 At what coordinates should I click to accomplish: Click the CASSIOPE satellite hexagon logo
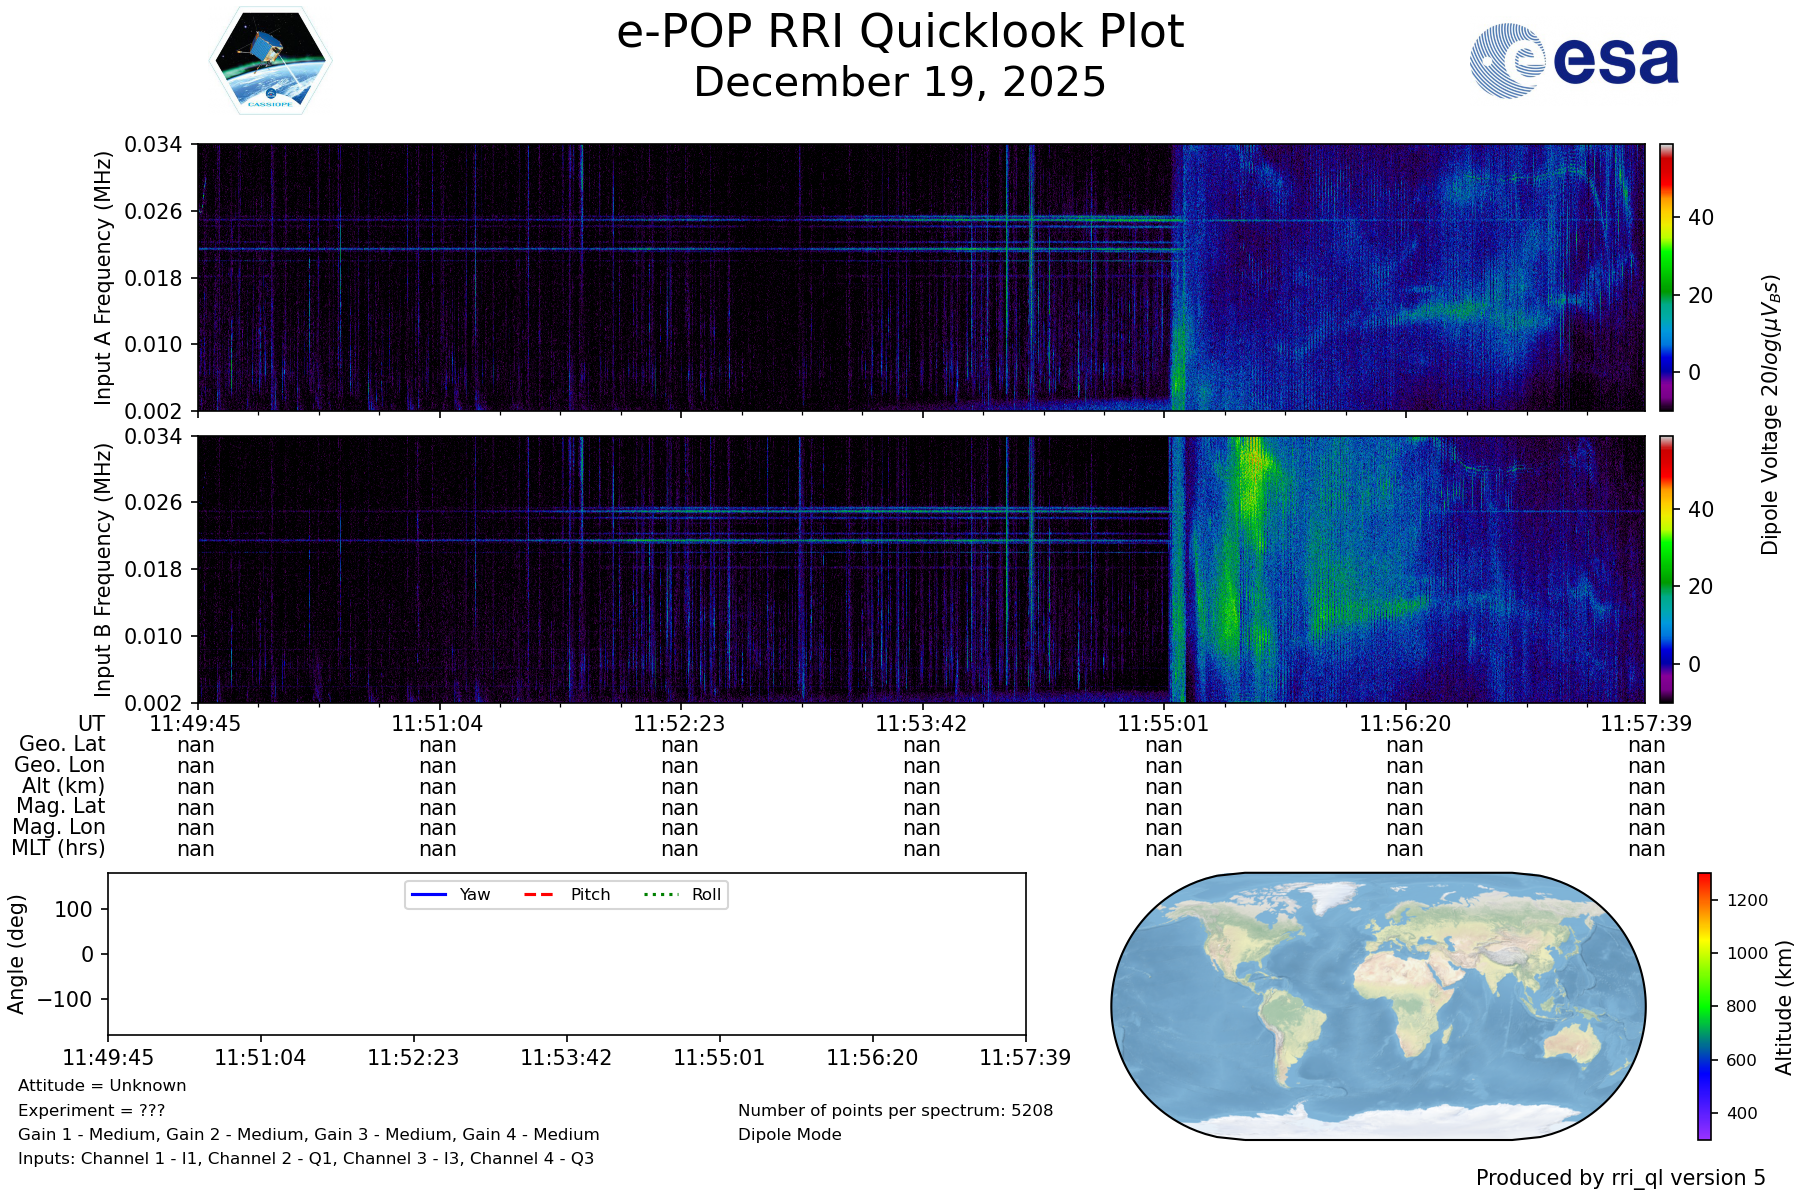point(270,62)
